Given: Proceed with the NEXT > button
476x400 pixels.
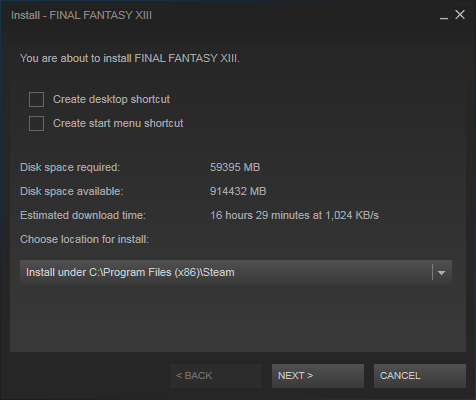Looking at the screenshot, I should [318, 376].
